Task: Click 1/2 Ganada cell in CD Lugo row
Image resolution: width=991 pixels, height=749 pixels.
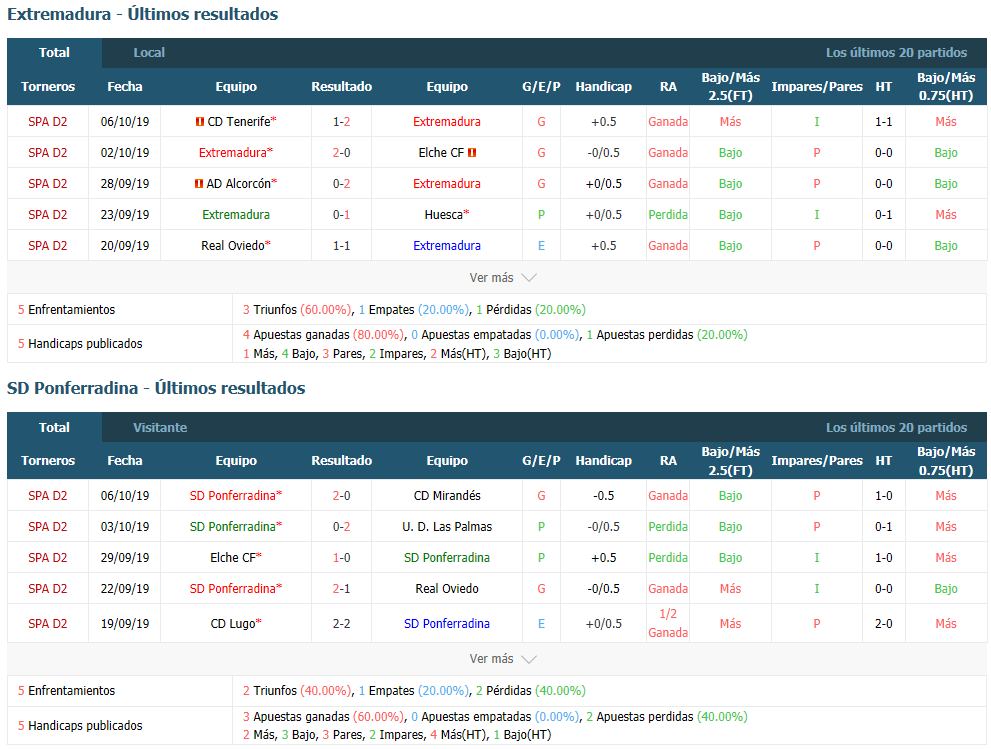Action: (668, 623)
